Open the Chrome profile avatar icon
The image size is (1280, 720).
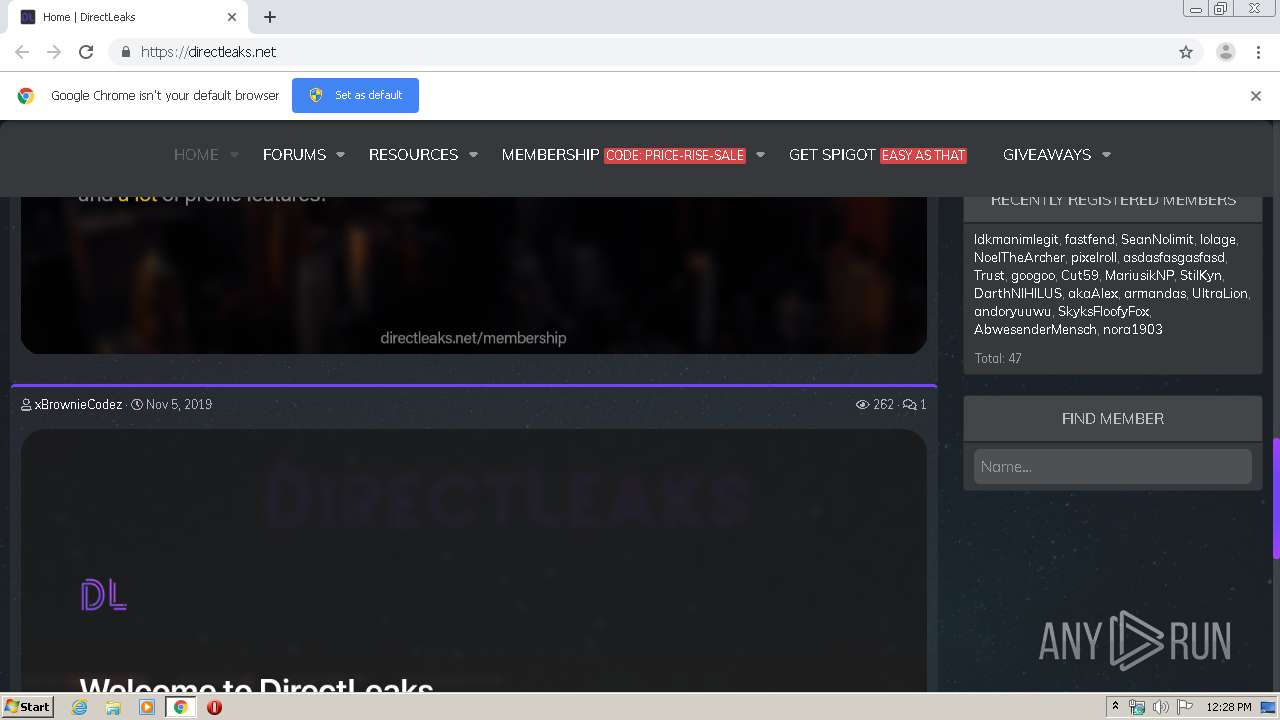point(1226,52)
